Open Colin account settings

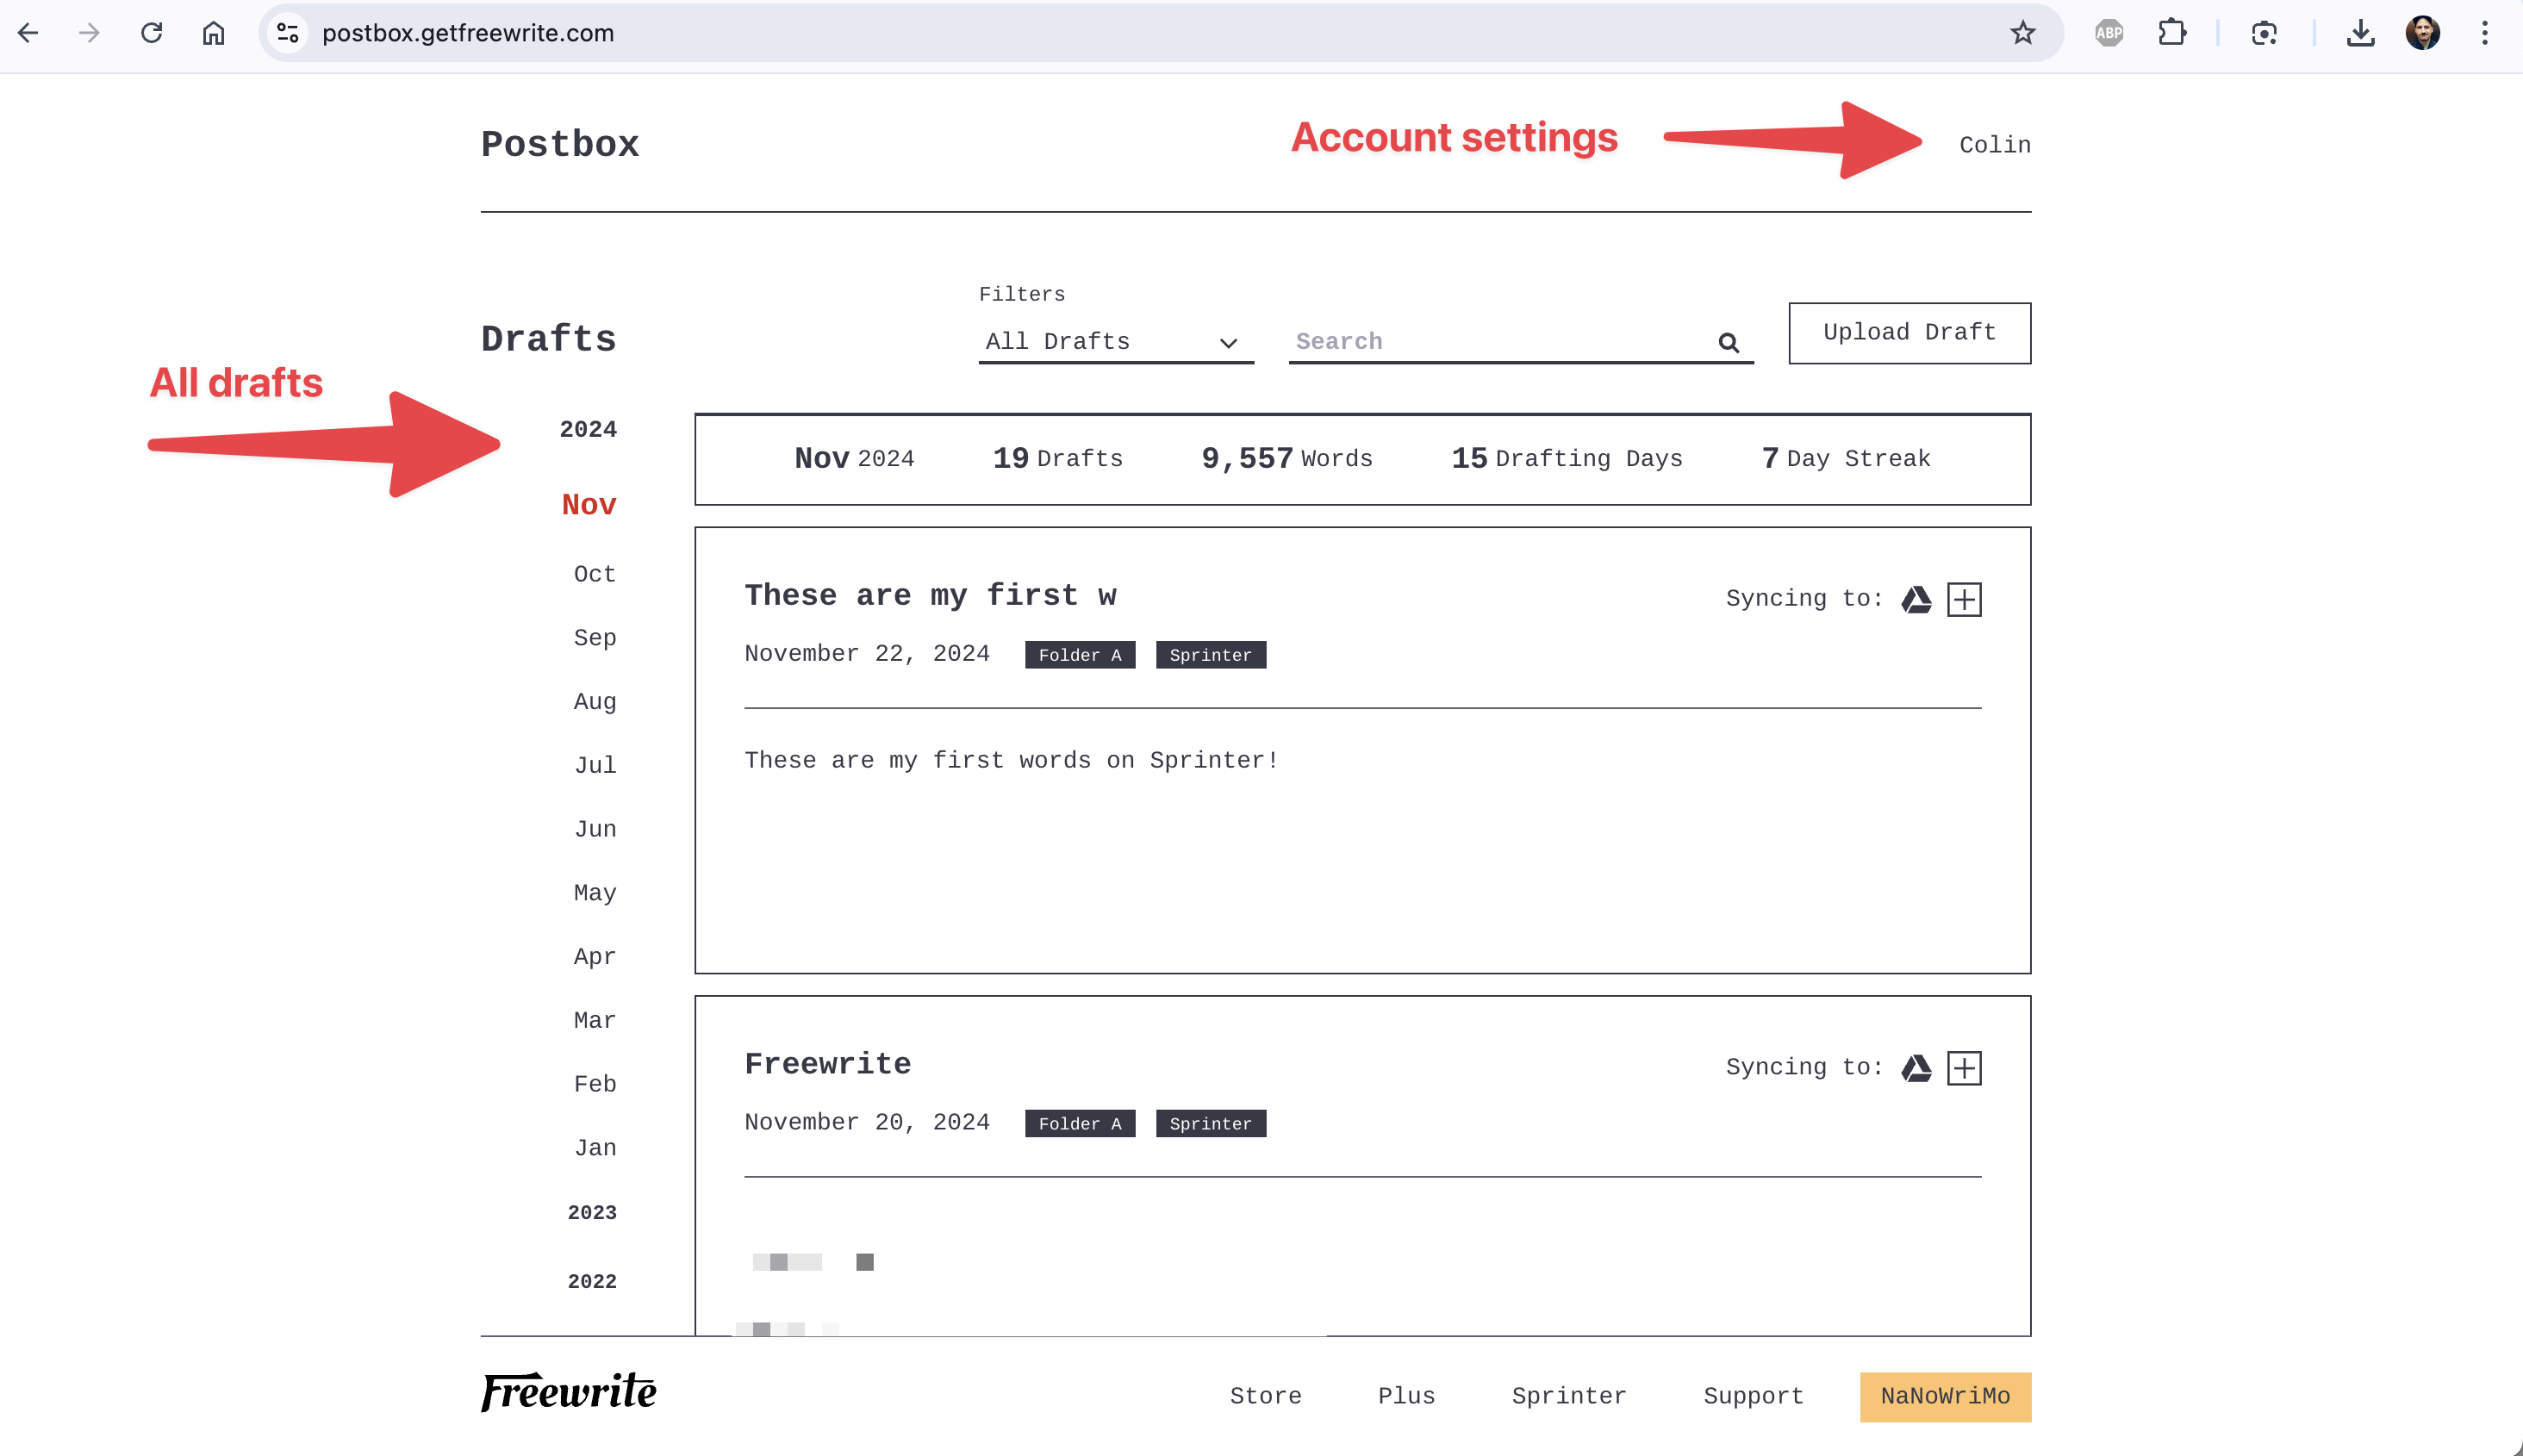[1994, 145]
